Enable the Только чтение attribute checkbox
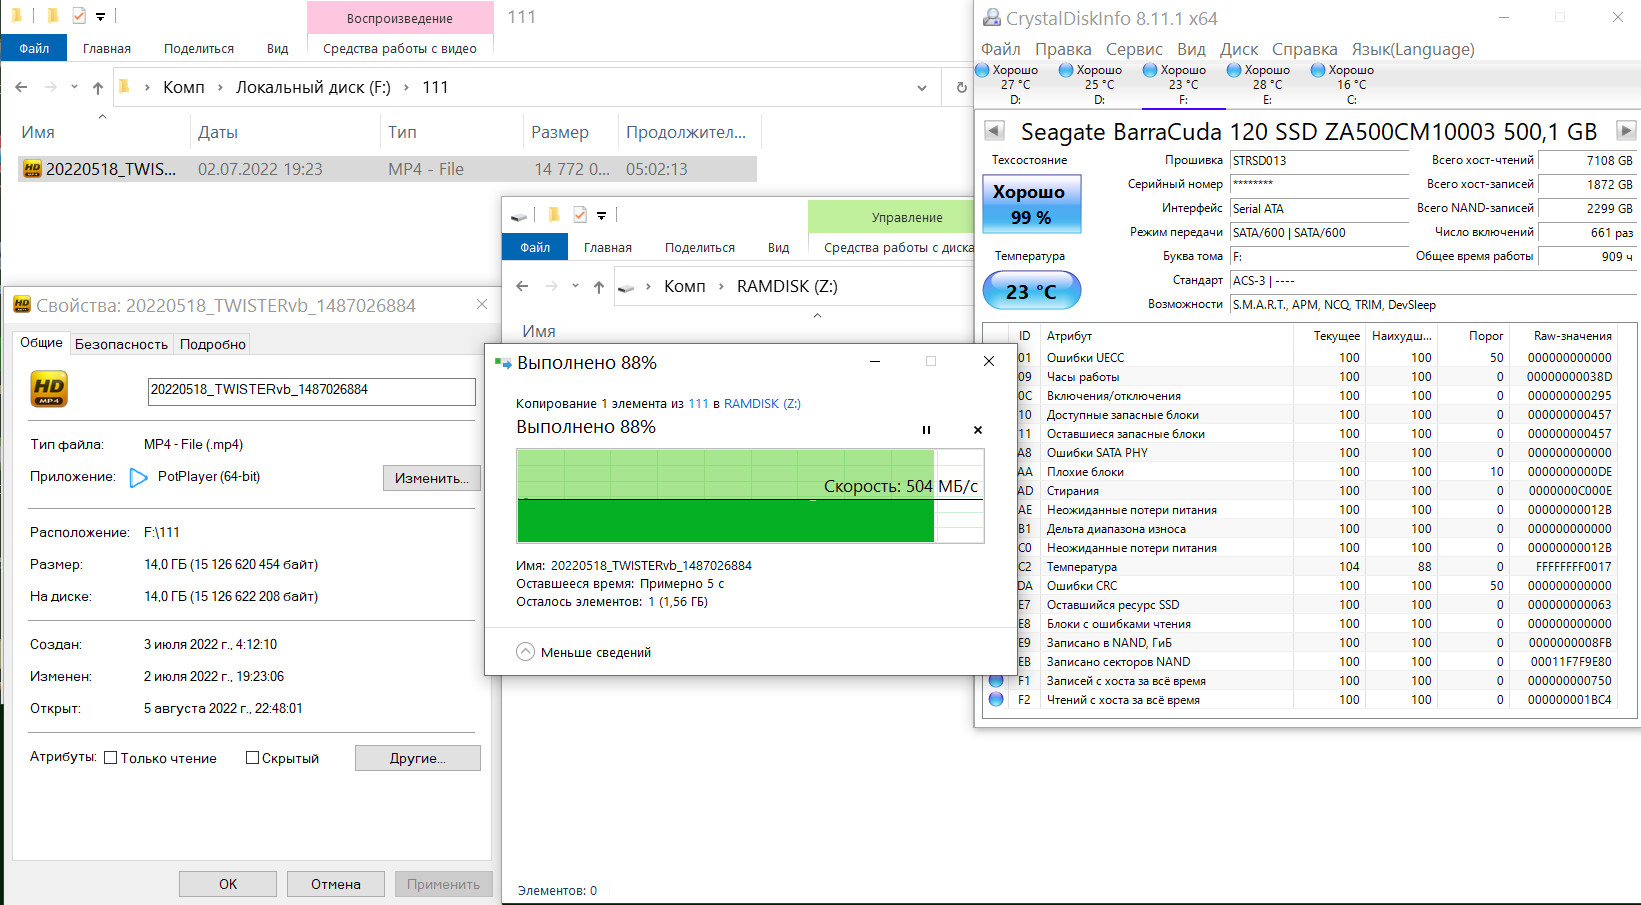The image size is (1641, 905). click(111, 758)
